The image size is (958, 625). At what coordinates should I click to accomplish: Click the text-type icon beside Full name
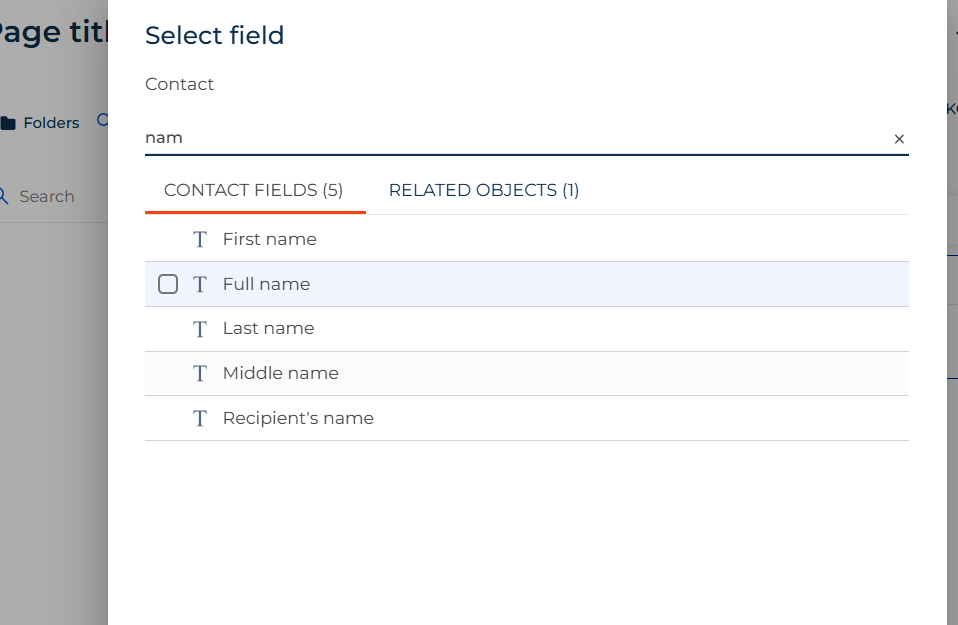(200, 284)
